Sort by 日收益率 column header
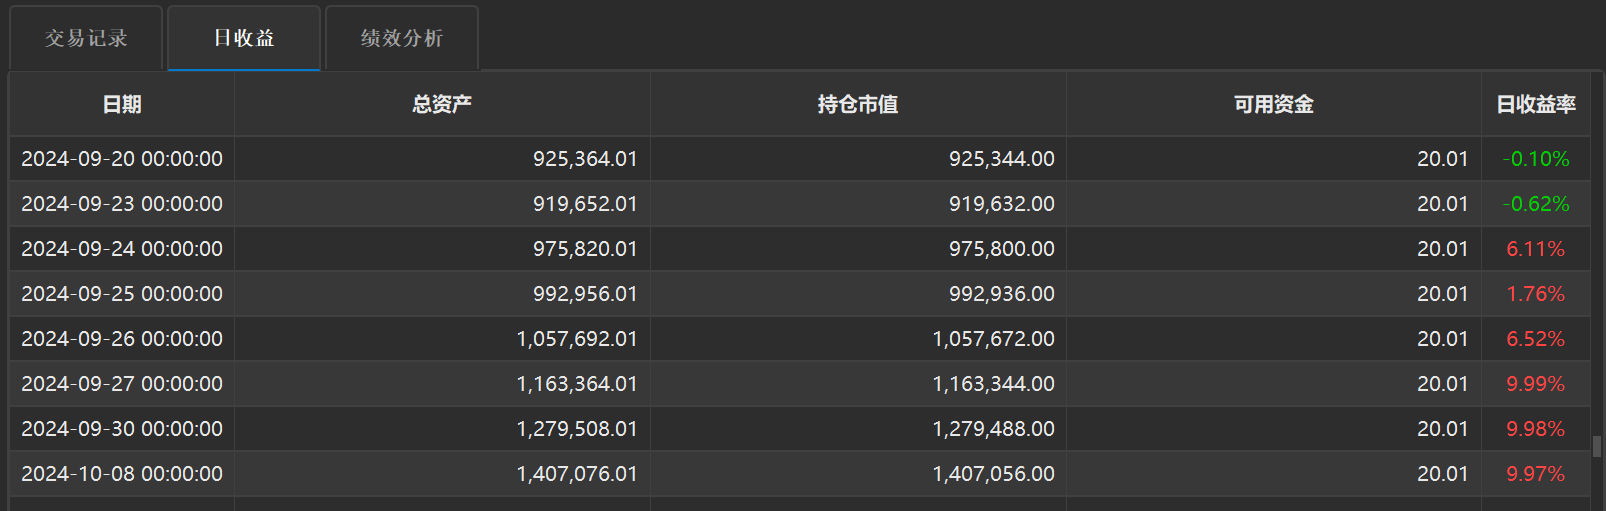 tap(1536, 104)
